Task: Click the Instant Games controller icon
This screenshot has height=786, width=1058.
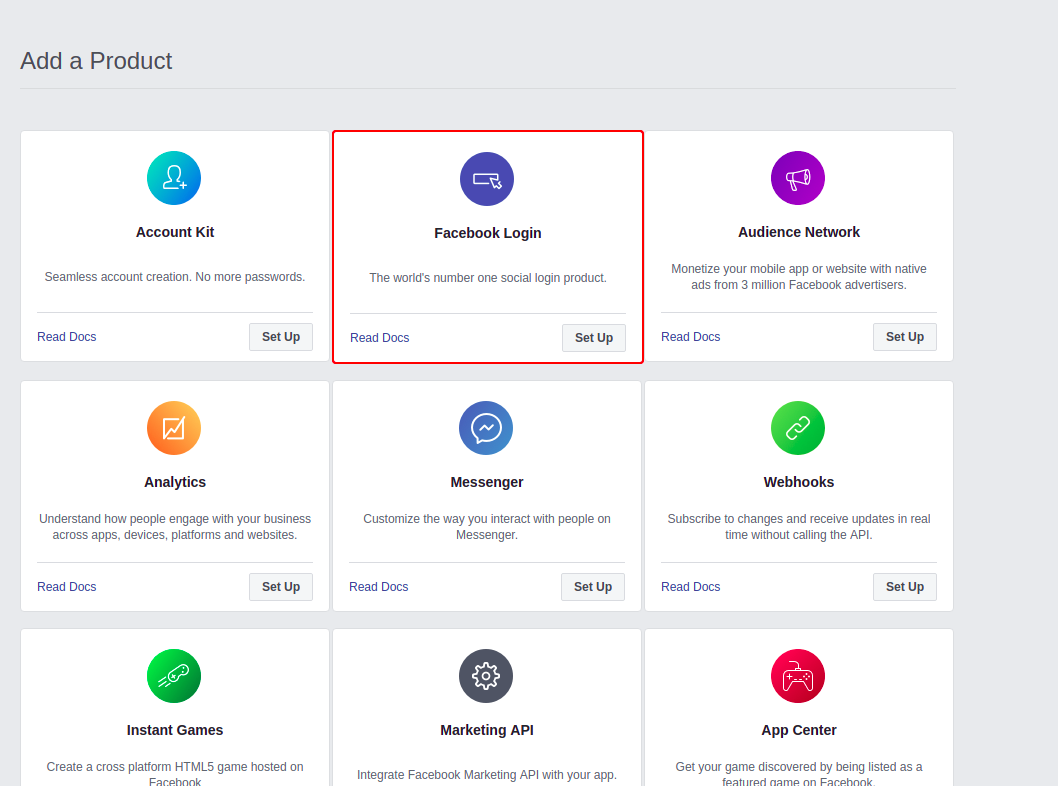Action: click(x=174, y=676)
